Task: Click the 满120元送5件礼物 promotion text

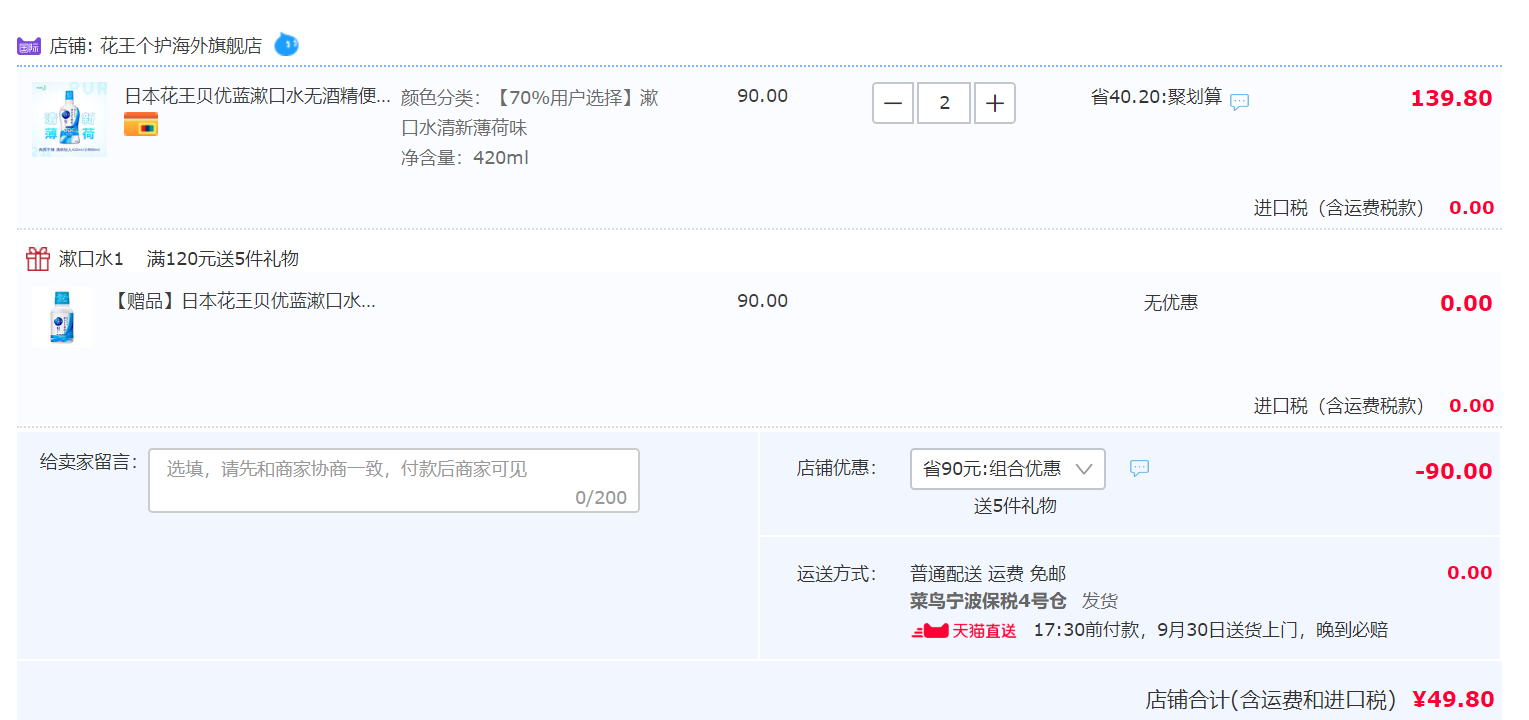Action: click(223, 259)
